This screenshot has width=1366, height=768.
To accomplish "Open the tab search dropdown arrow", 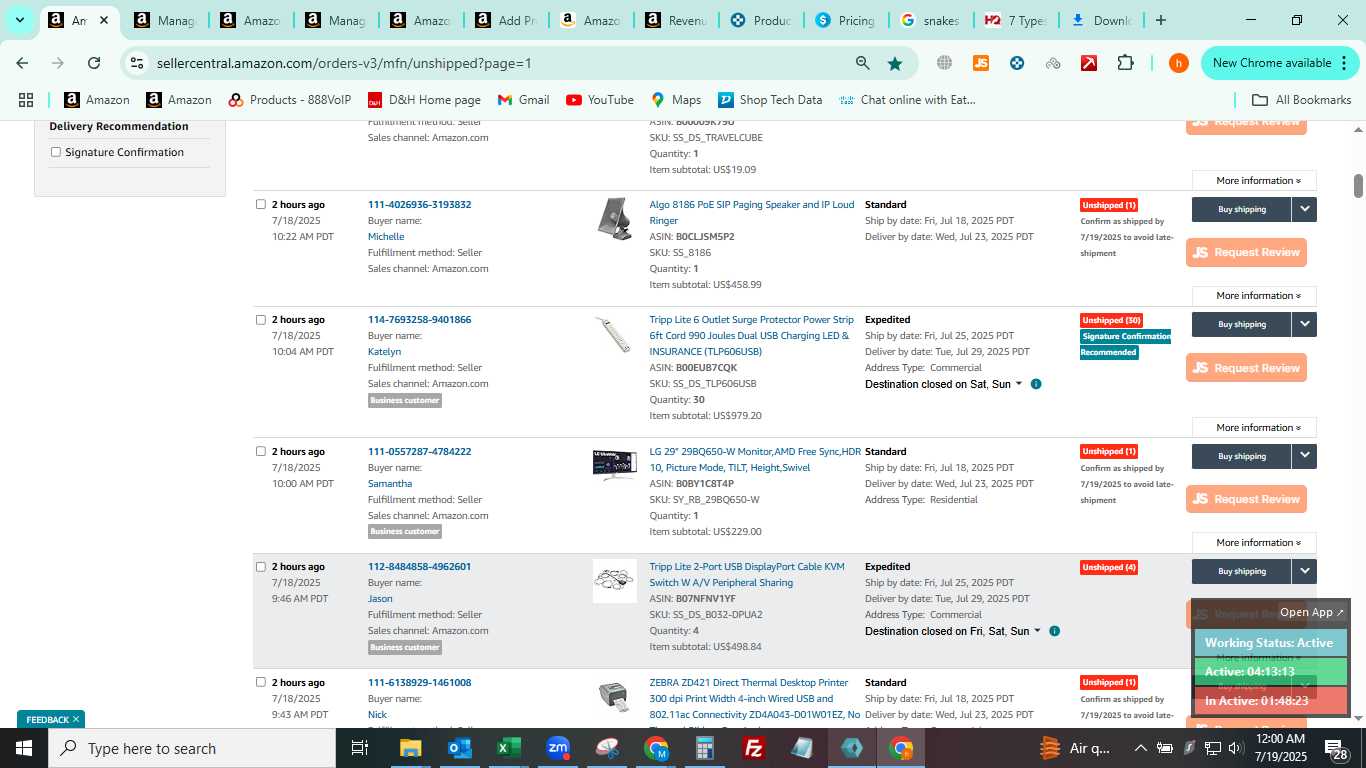I will click(x=19, y=20).
